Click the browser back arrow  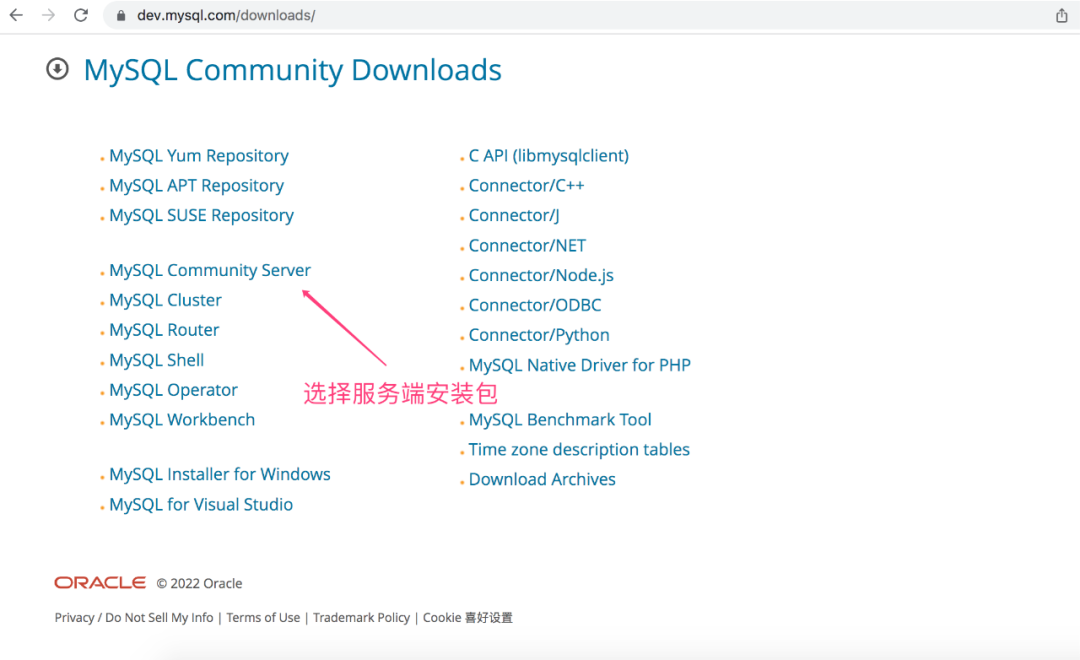[x=16, y=16]
